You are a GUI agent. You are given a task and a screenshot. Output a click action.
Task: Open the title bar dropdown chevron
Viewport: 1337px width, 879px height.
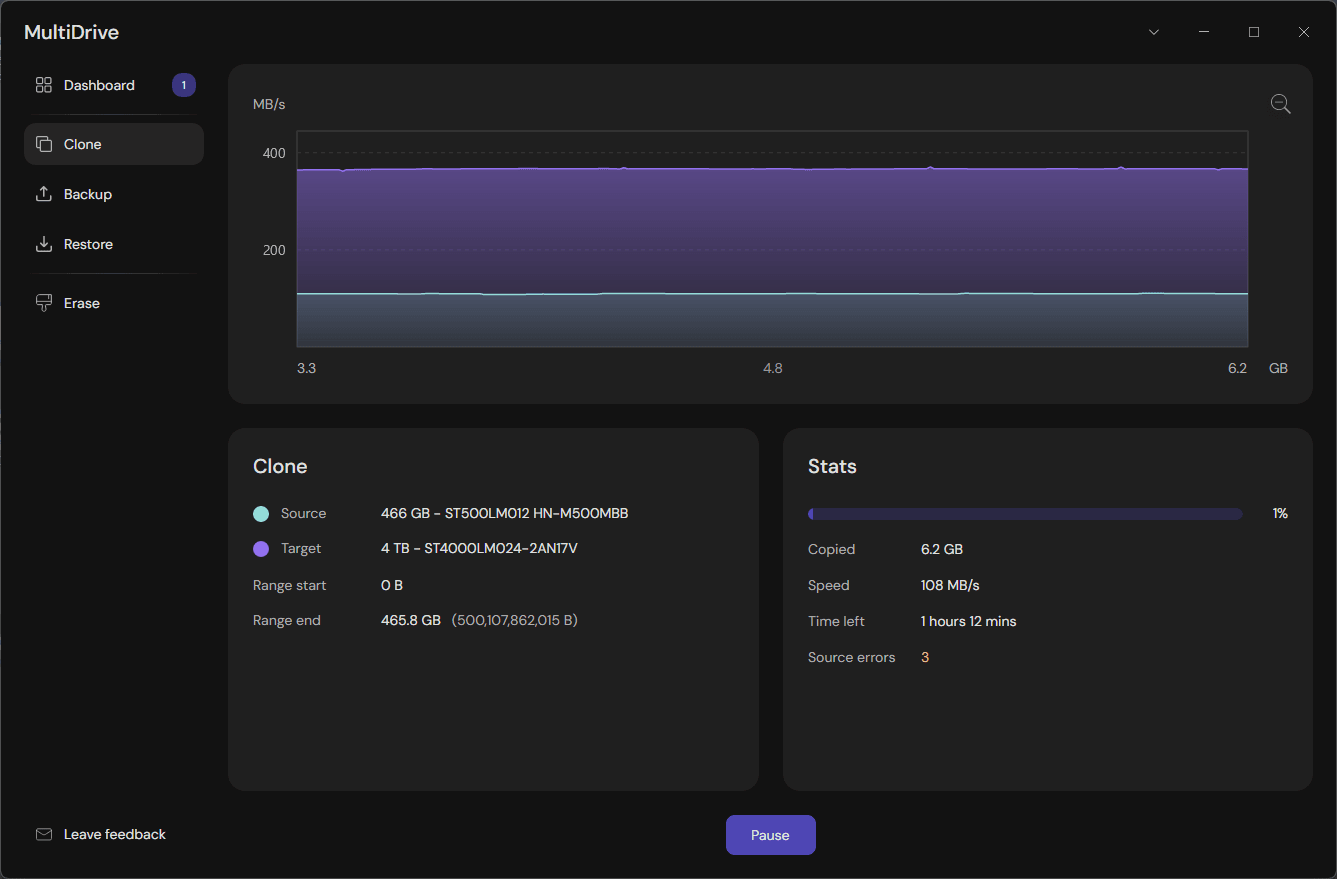click(1153, 31)
